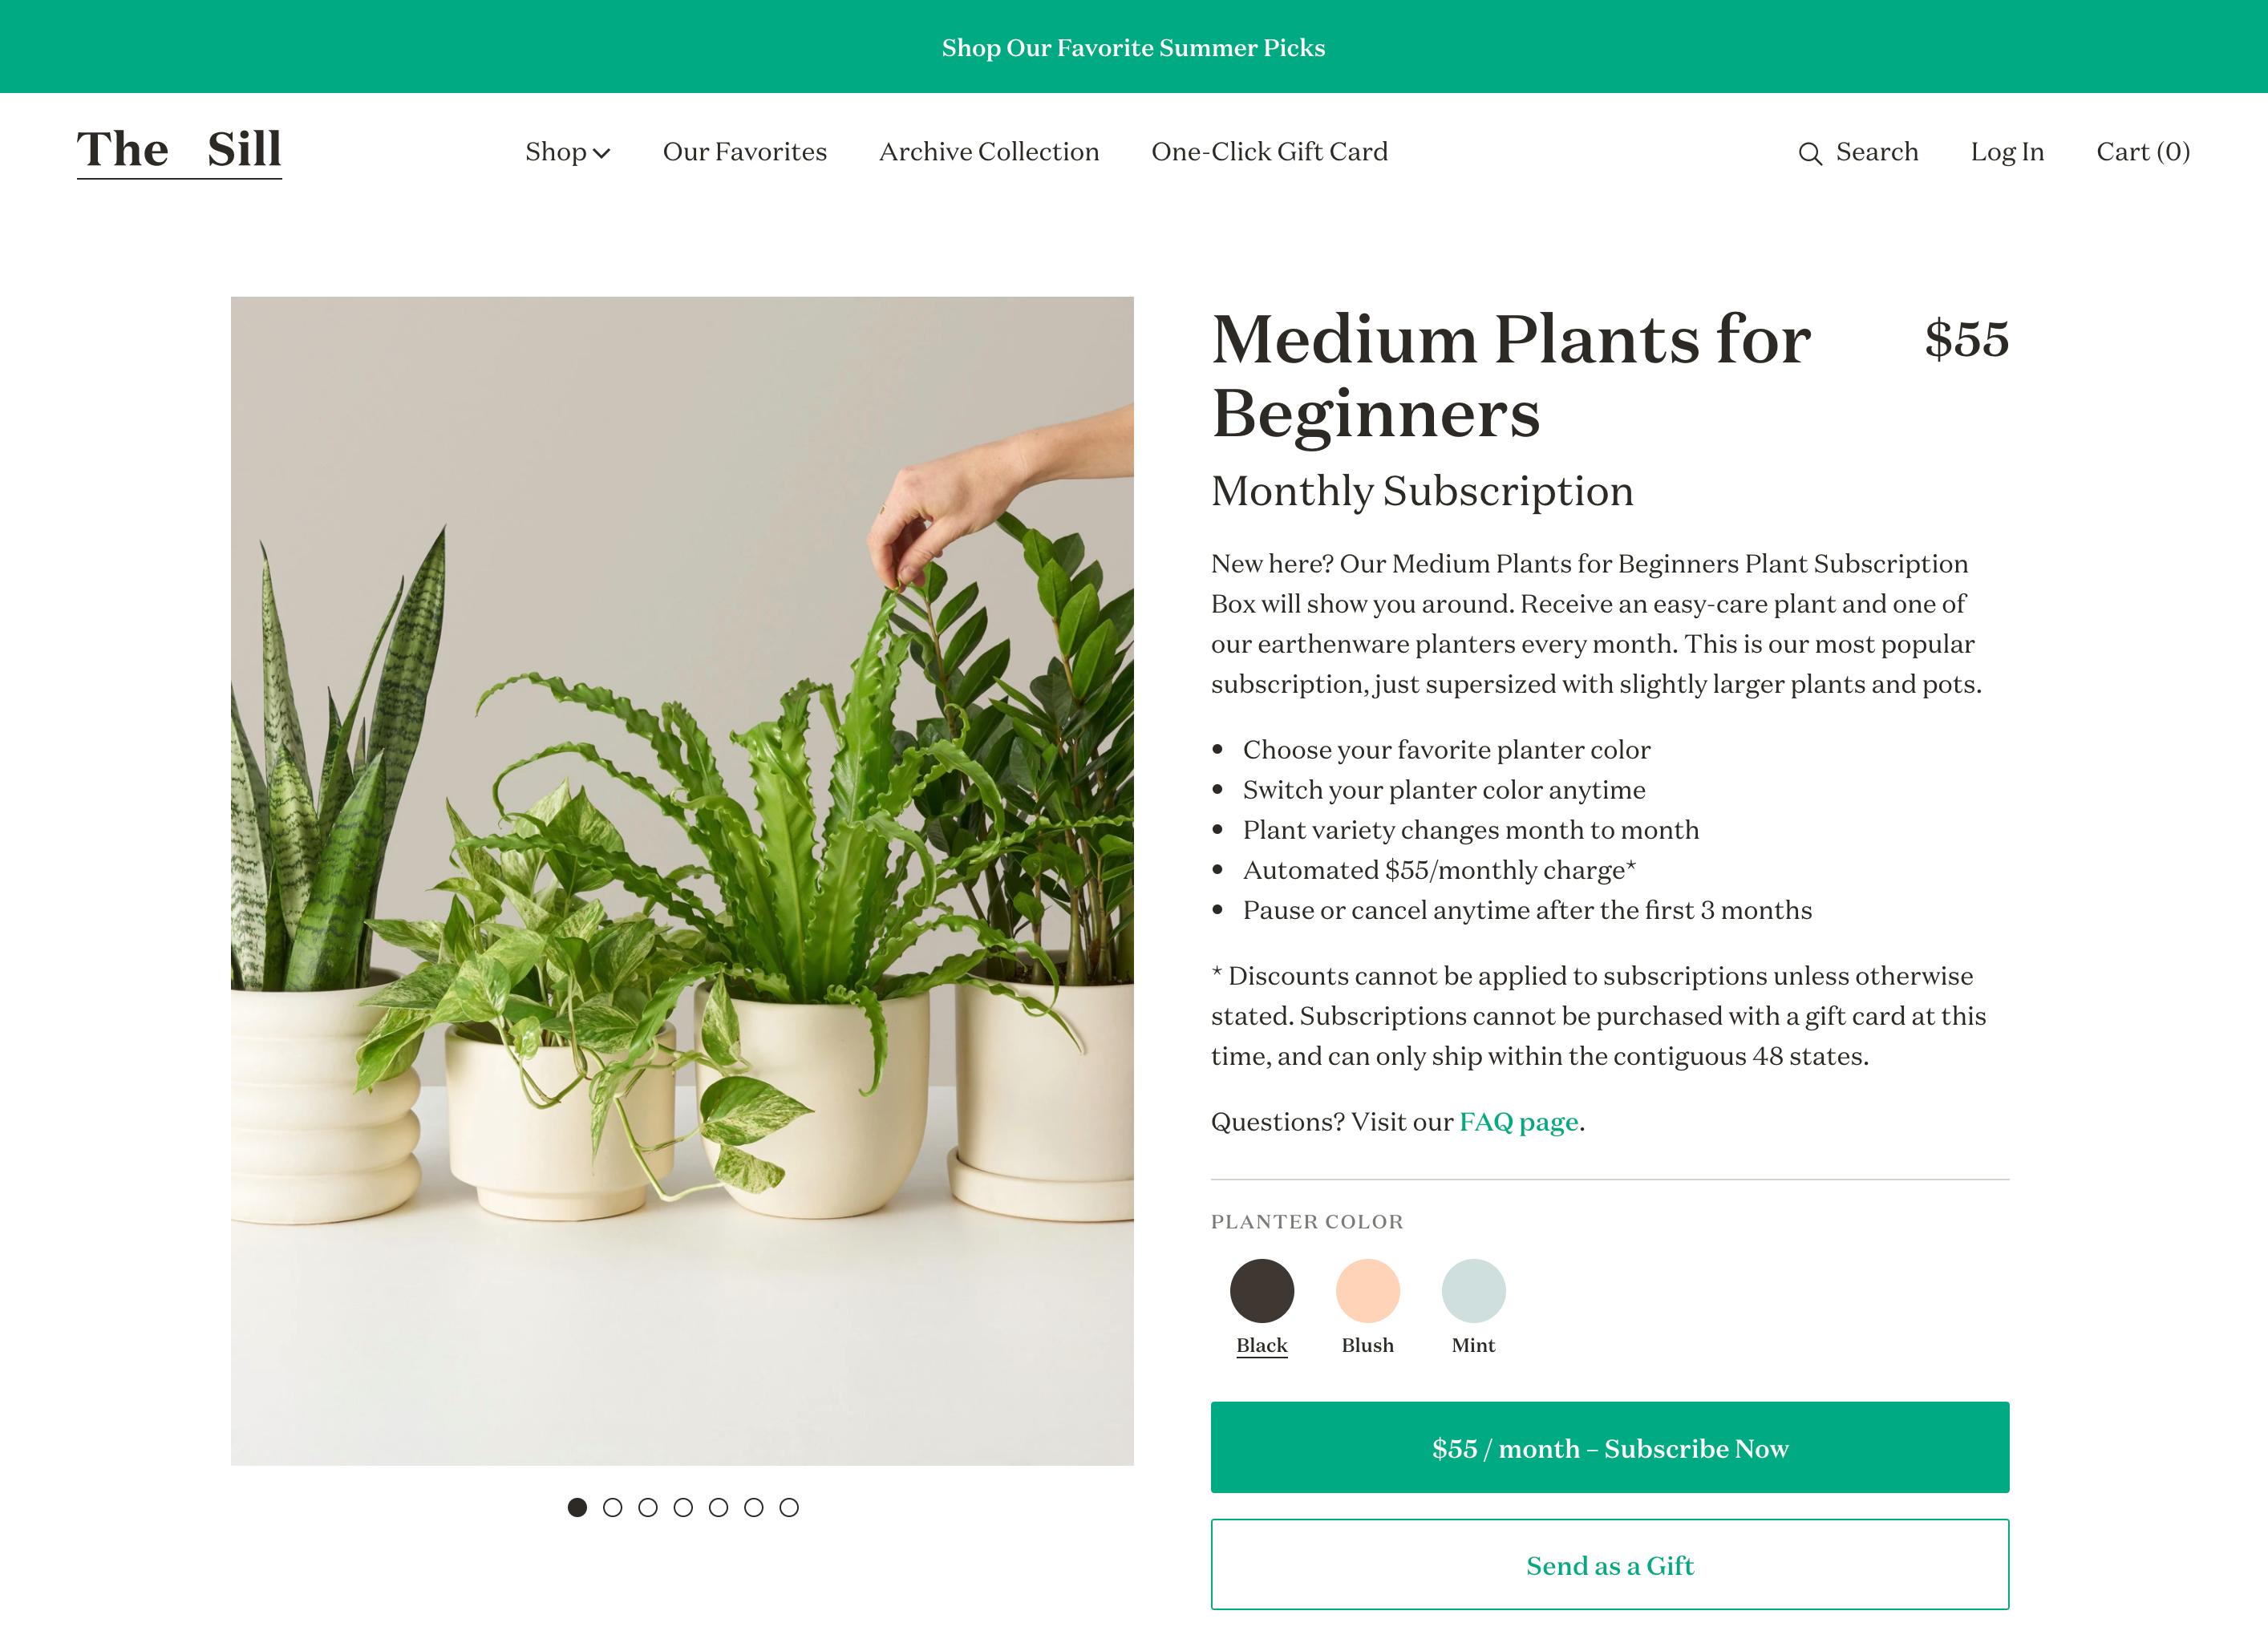Visit the FAQ page link
Screen dimensions: 2268x1643
point(1518,1121)
